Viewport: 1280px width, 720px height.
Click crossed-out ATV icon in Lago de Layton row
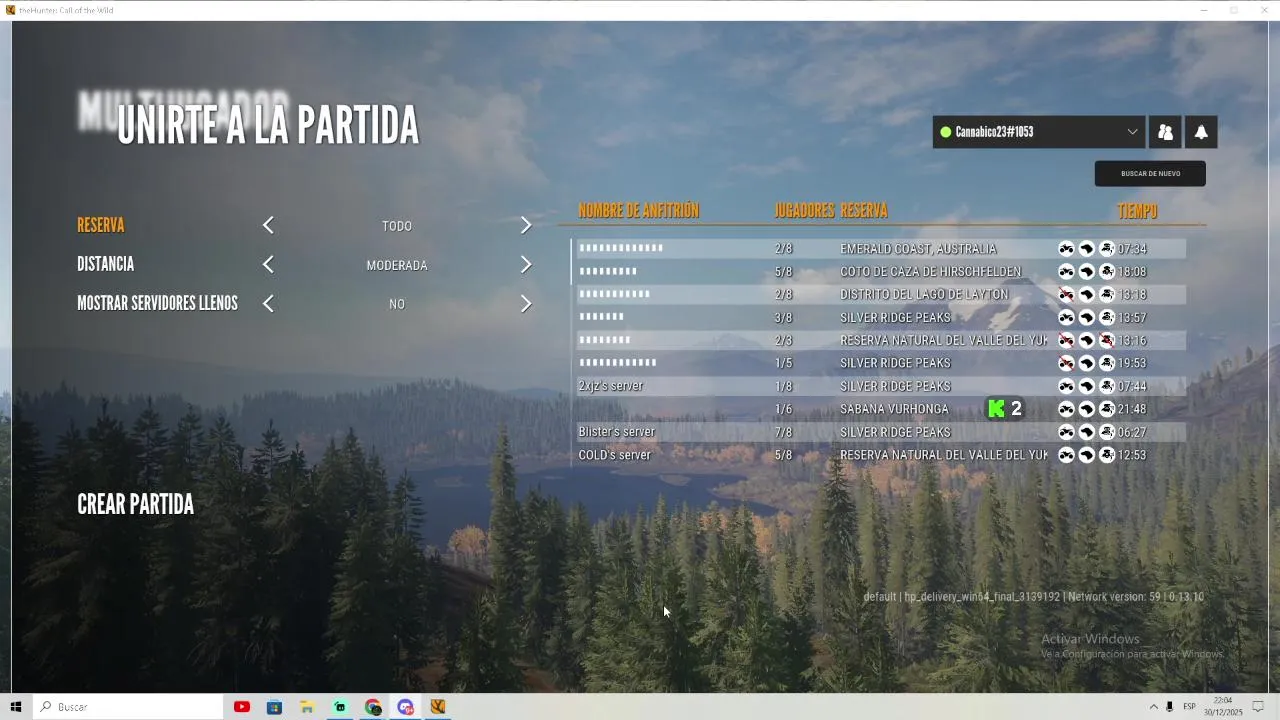tap(1066, 295)
